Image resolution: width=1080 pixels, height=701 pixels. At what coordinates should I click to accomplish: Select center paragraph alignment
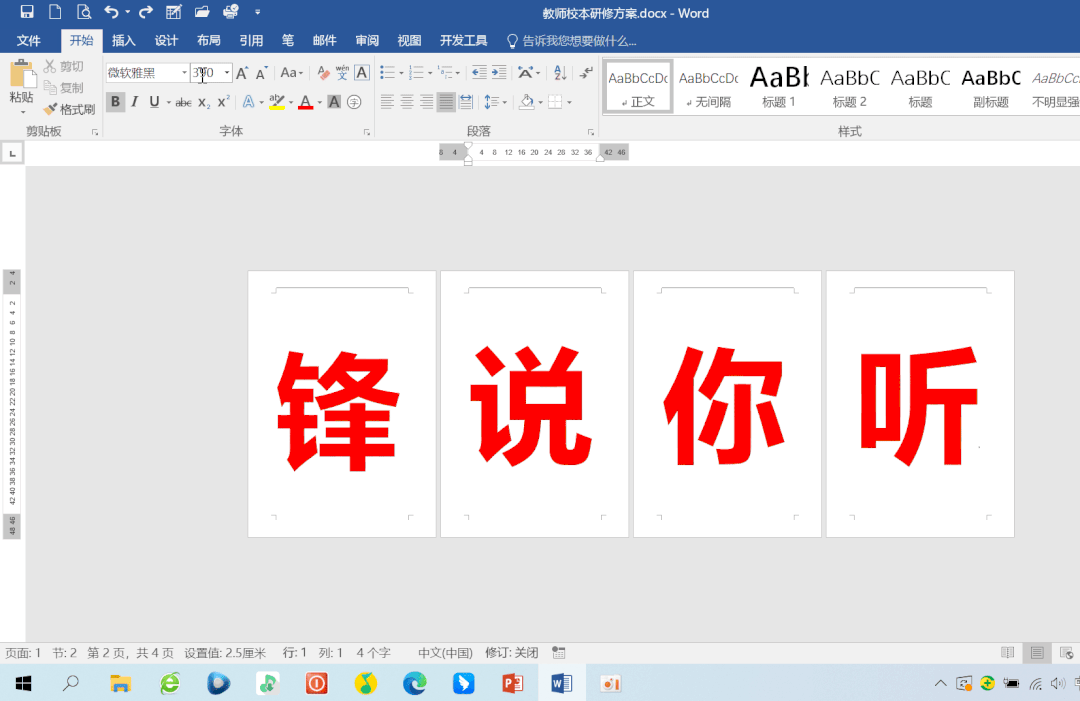405,102
